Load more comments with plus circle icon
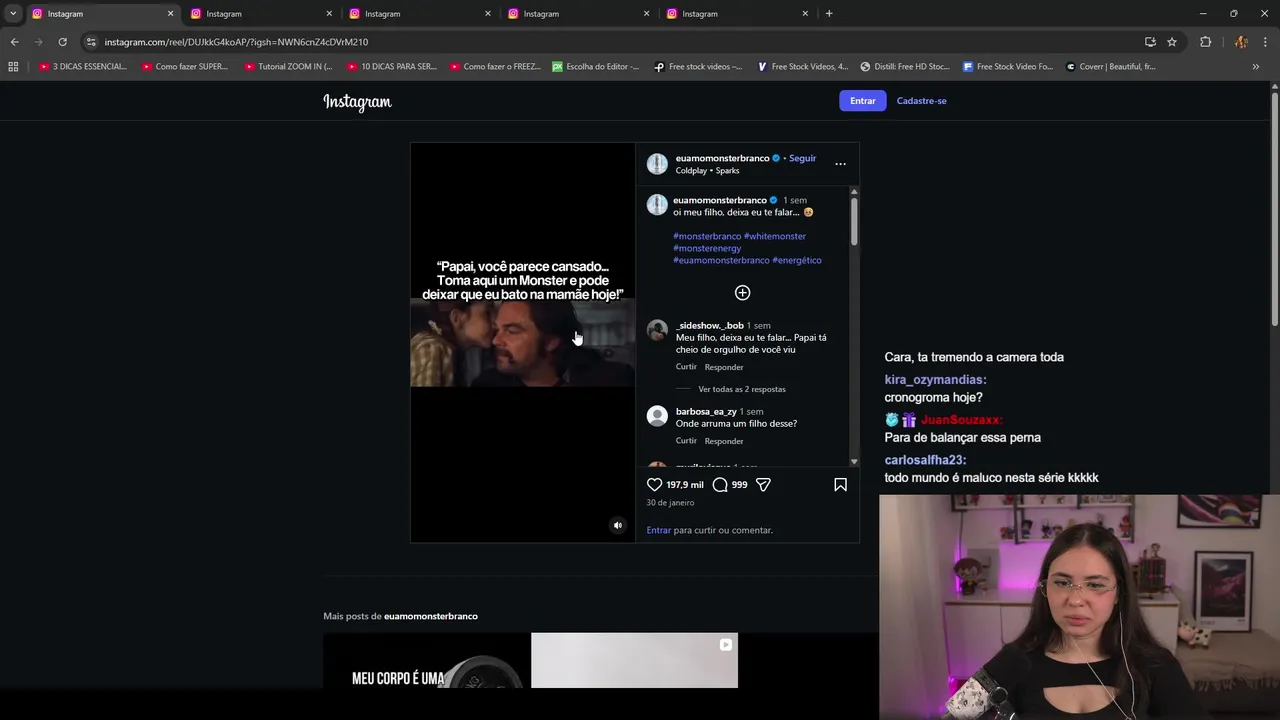This screenshot has height=720, width=1280. coord(742,293)
